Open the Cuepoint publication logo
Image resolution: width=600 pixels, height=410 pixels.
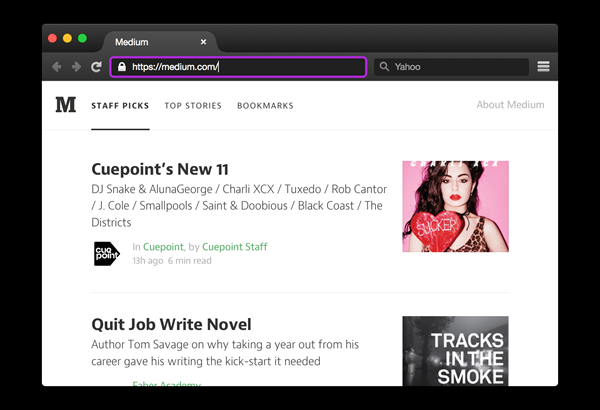pos(107,253)
